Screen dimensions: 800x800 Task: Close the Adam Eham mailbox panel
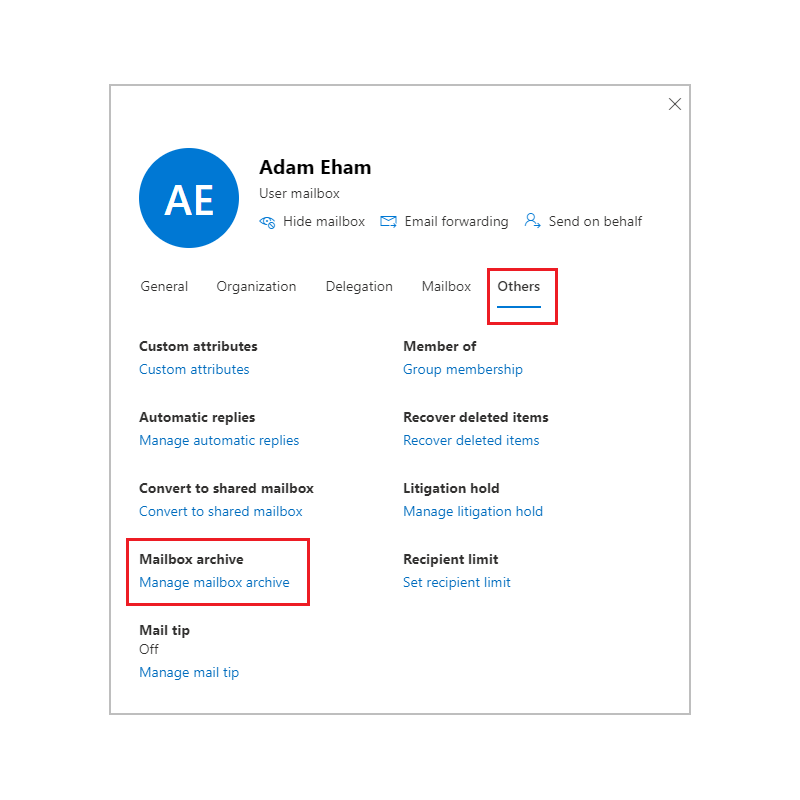[x=674, y=104]
